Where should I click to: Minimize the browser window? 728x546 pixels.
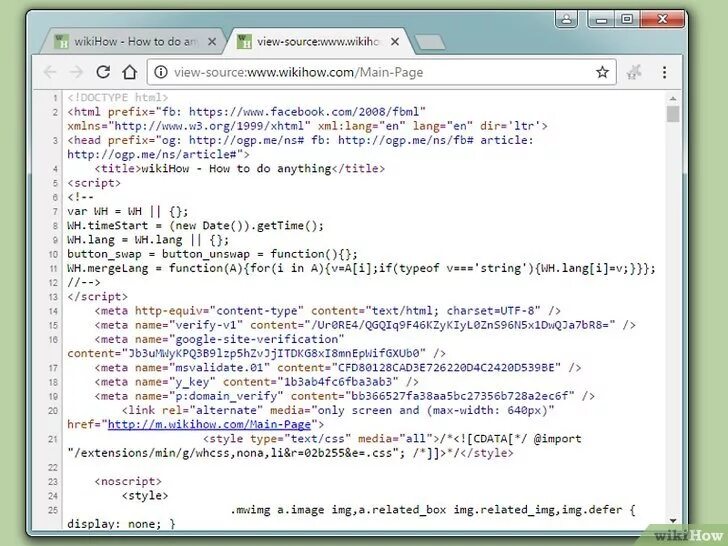[601, 20]
